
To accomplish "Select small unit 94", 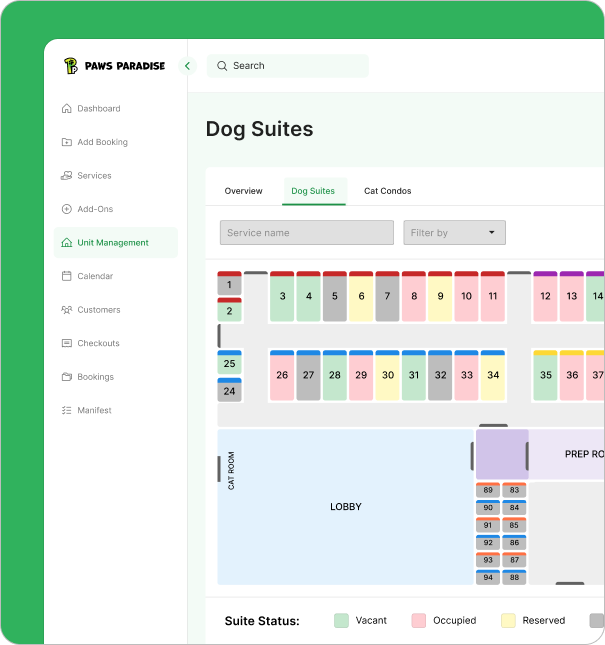I will 488,577.
